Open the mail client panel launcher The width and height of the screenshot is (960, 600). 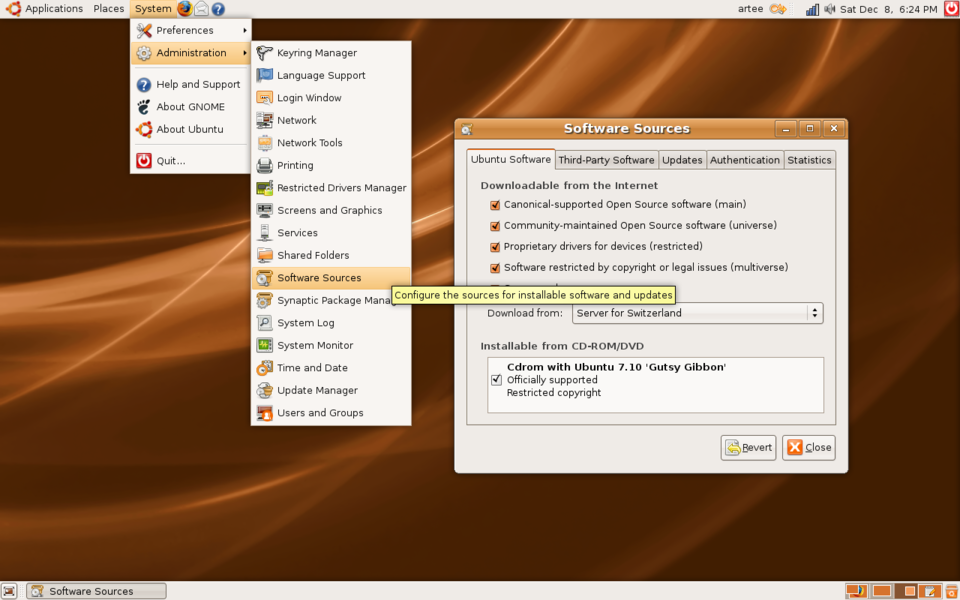201,9
